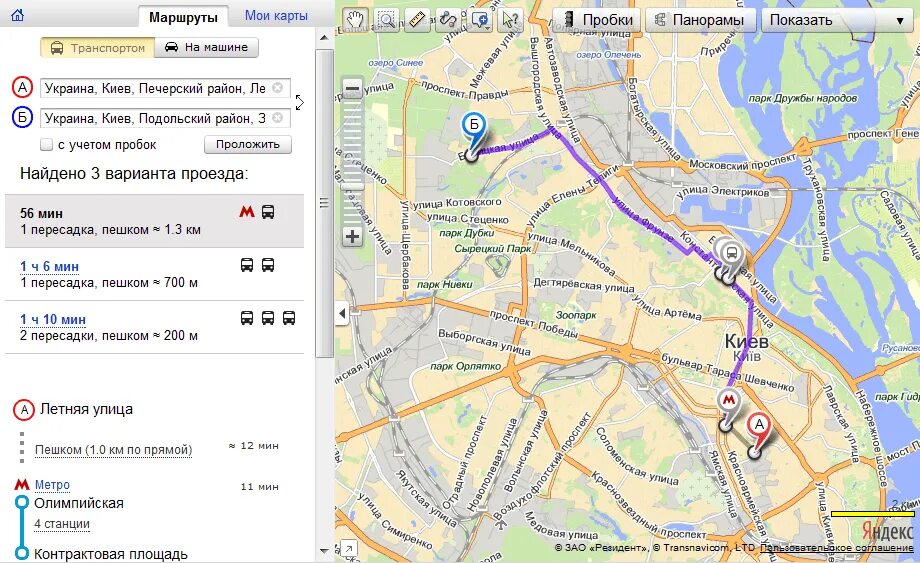Screen dimensions: 920x563
Task: Toggle Пробки traffic layer
Action: 597,20
